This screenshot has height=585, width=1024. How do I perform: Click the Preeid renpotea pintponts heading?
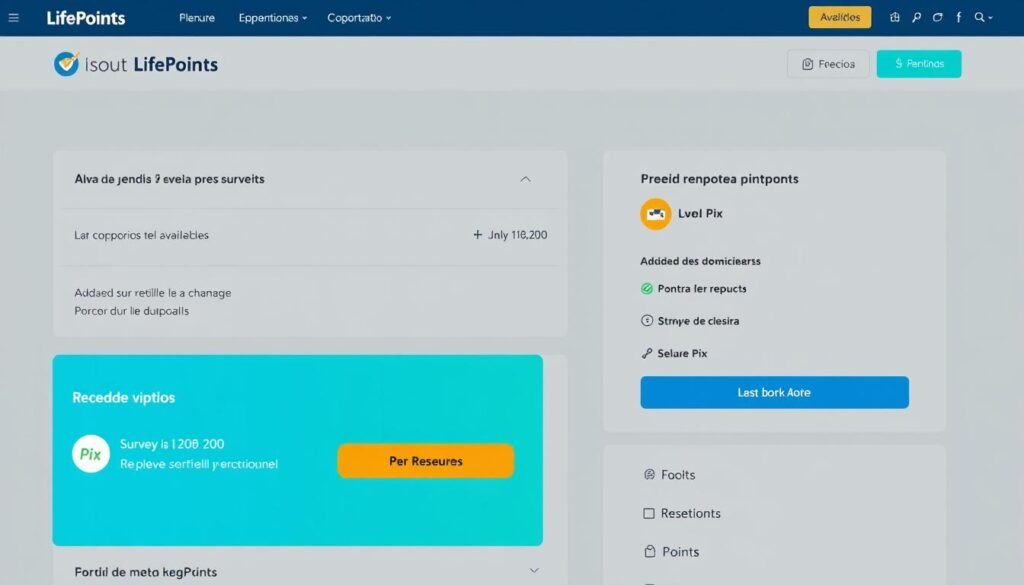click(719, 179)
